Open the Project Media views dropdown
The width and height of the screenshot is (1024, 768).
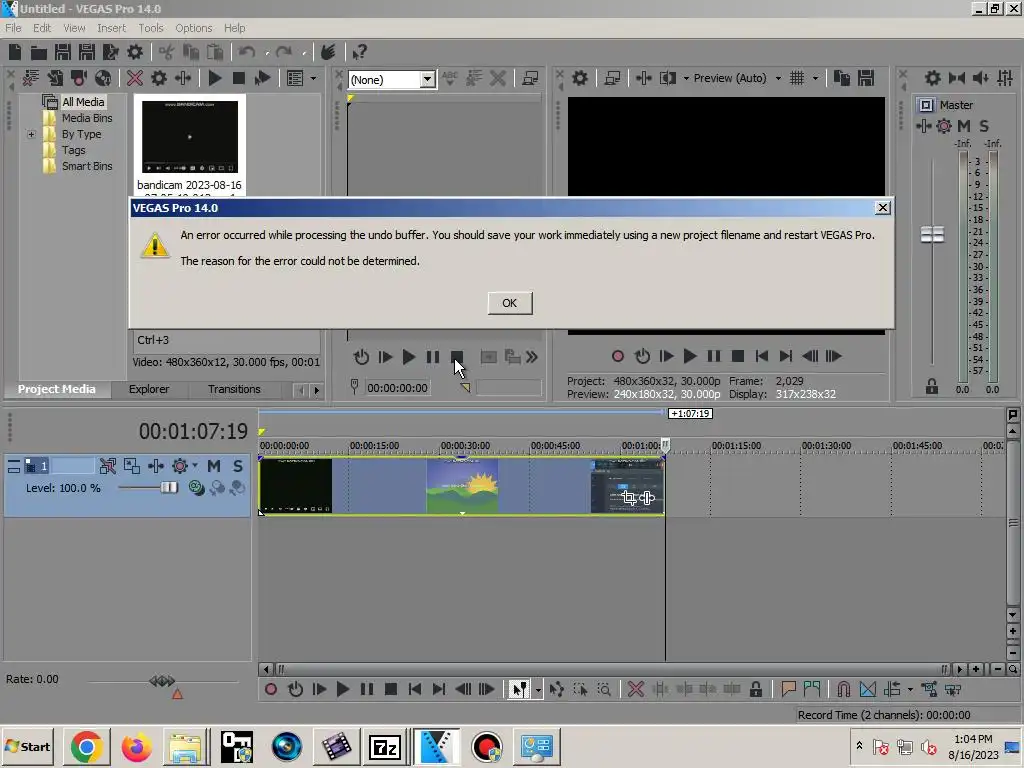pos(313,78)
